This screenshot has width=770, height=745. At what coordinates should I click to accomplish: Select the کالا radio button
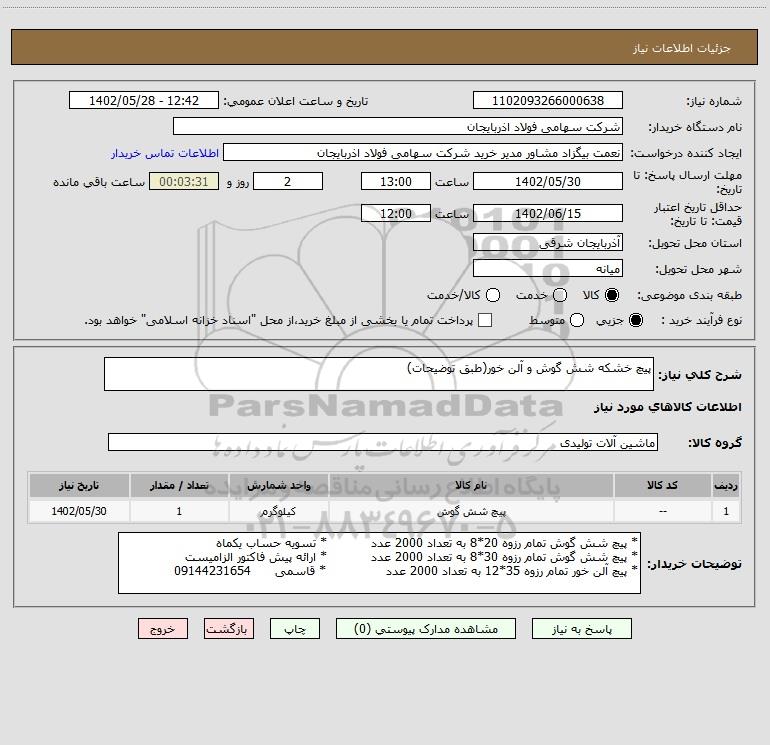[x=612, y=295]
